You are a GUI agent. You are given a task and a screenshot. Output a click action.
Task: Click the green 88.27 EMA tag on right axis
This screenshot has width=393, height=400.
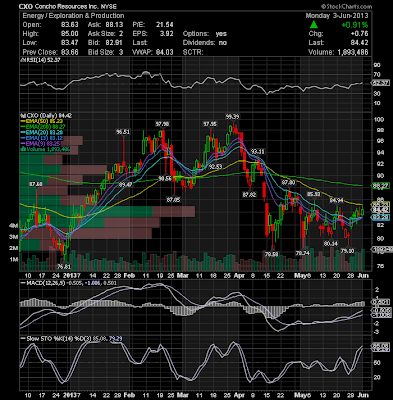382,186
